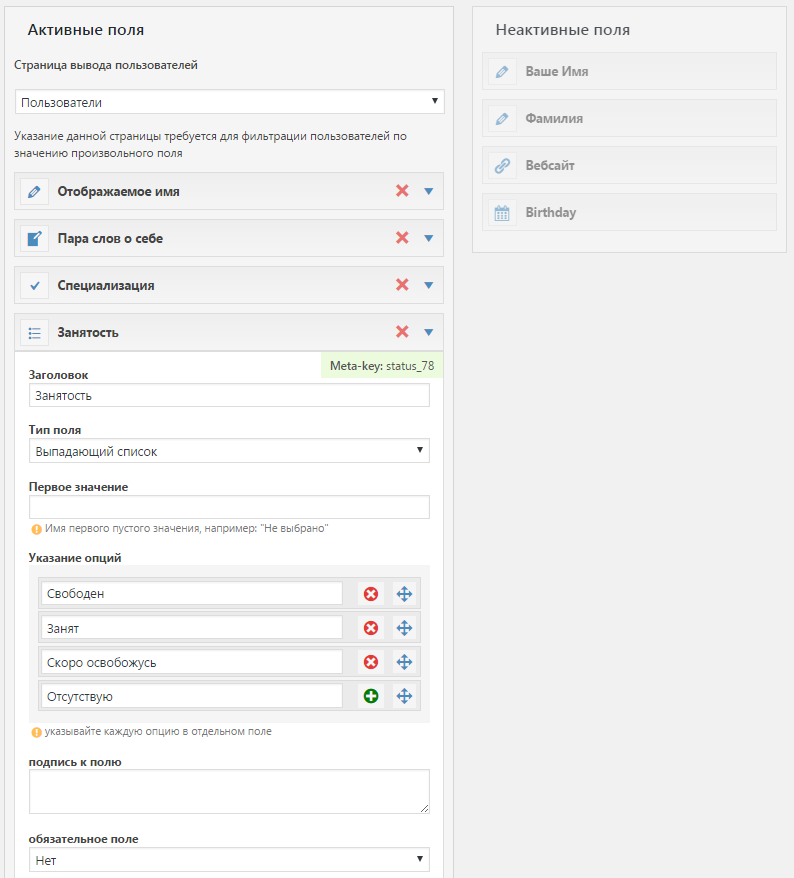
Task: Select the Специализация field title
Action: [x=106, y=286]
